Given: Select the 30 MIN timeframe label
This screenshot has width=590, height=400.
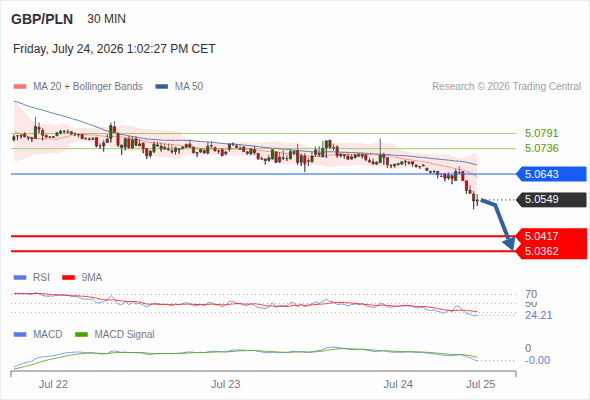Looking at the screenshot, I should [x=106, y=19].
